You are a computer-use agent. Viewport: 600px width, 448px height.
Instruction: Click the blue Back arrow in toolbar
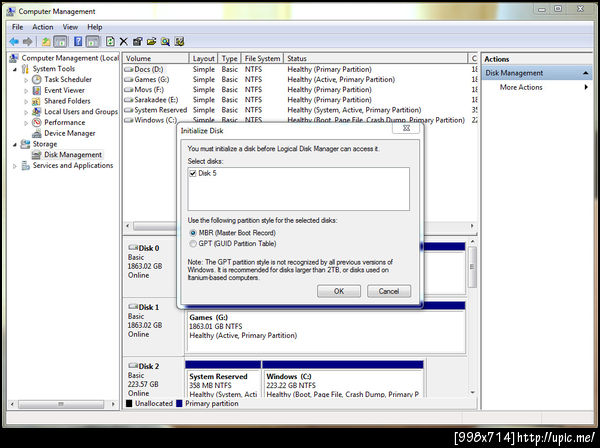(x=14, y=41)
